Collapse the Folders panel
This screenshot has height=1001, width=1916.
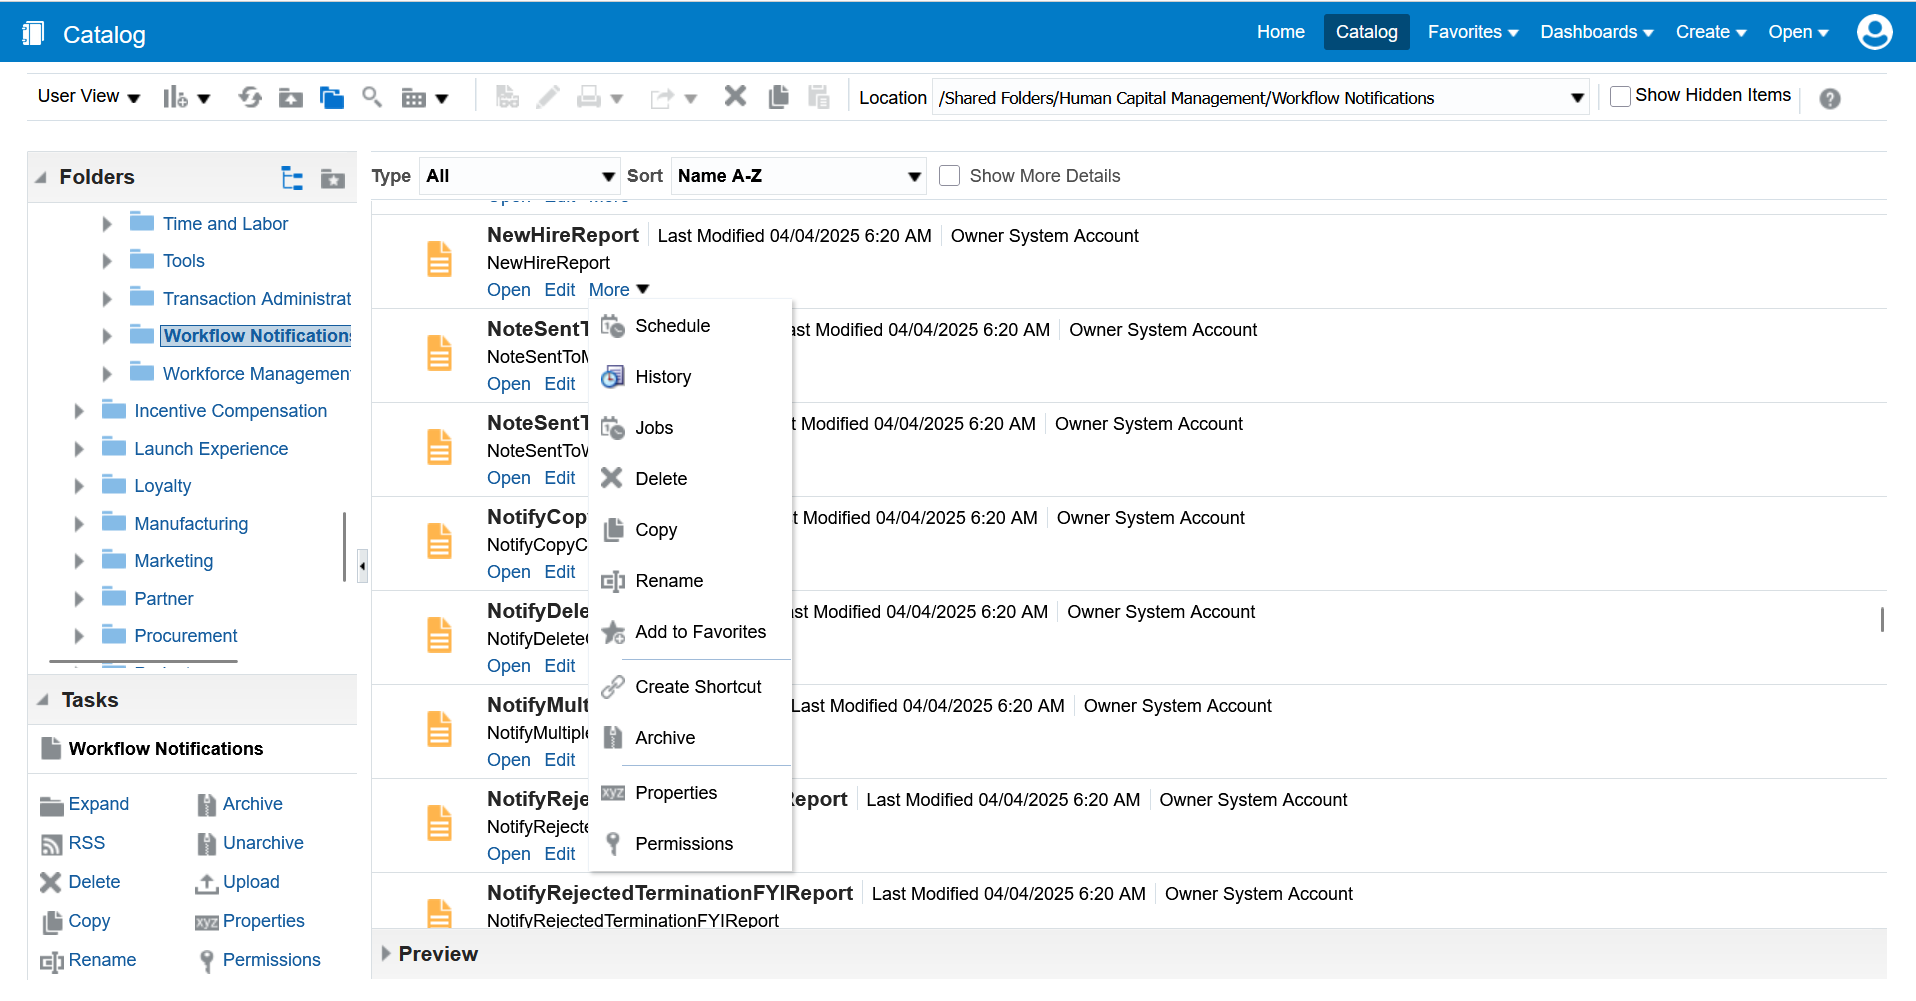[41, 177]
